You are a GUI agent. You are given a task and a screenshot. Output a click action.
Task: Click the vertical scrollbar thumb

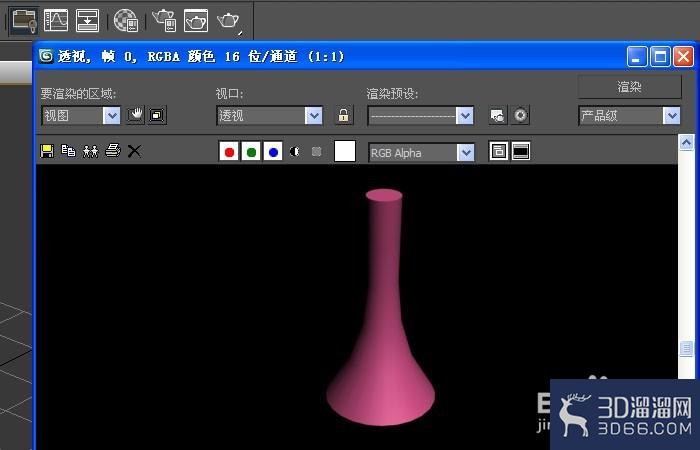pos(686,348)
